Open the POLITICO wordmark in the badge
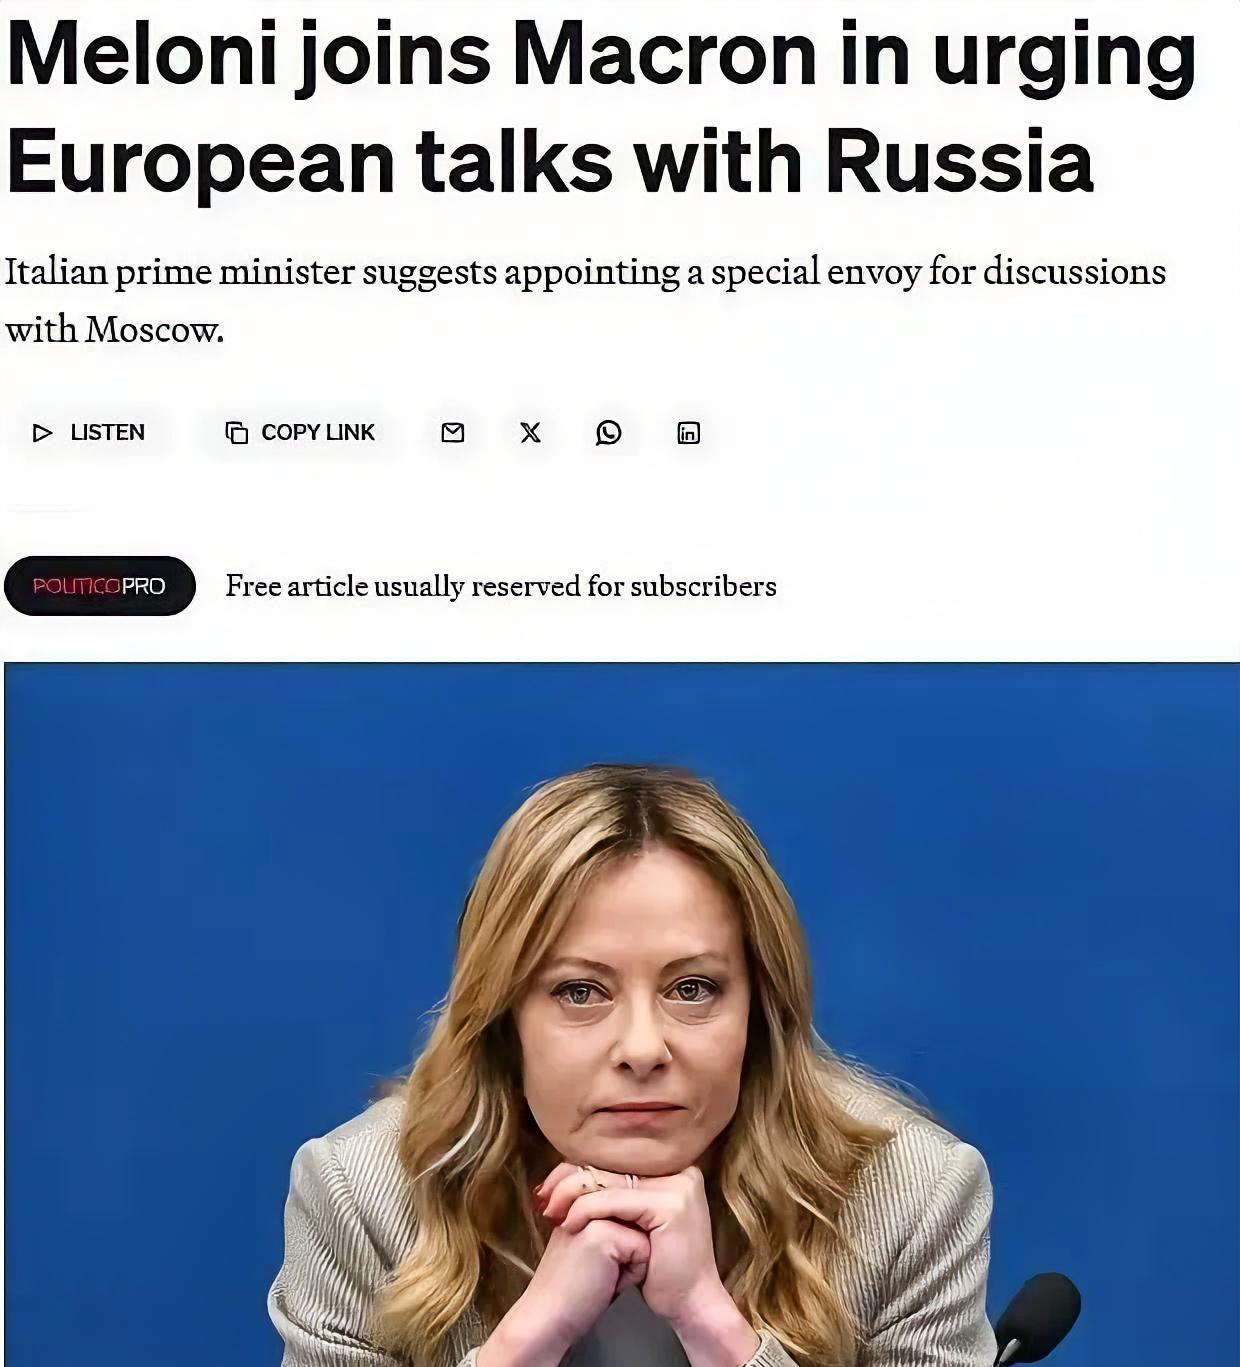This screenshot has height=1367, width=1240. click(77, 586)
